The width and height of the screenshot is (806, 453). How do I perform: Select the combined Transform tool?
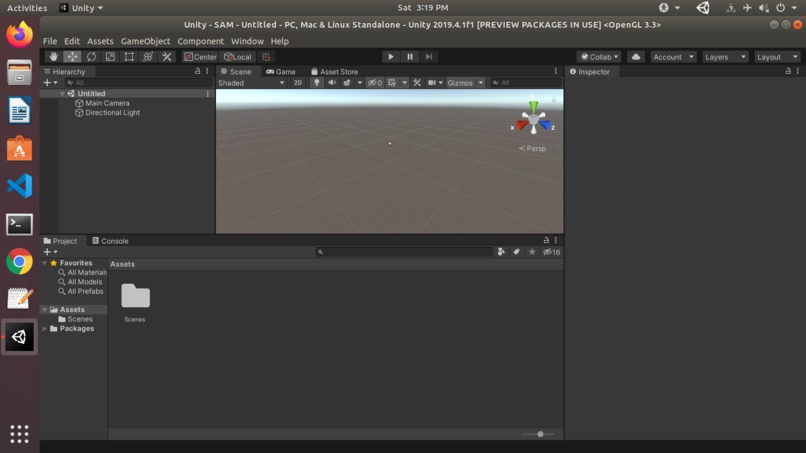(x=148, y=57)
